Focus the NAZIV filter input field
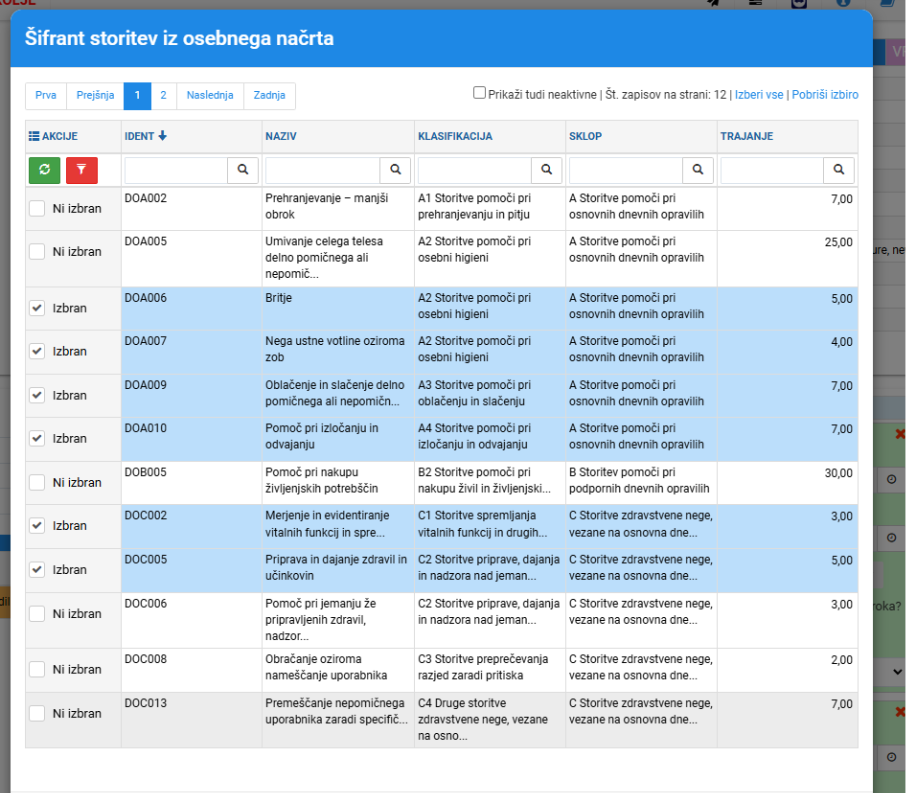The image size is (906, 793). click(322, 170)
